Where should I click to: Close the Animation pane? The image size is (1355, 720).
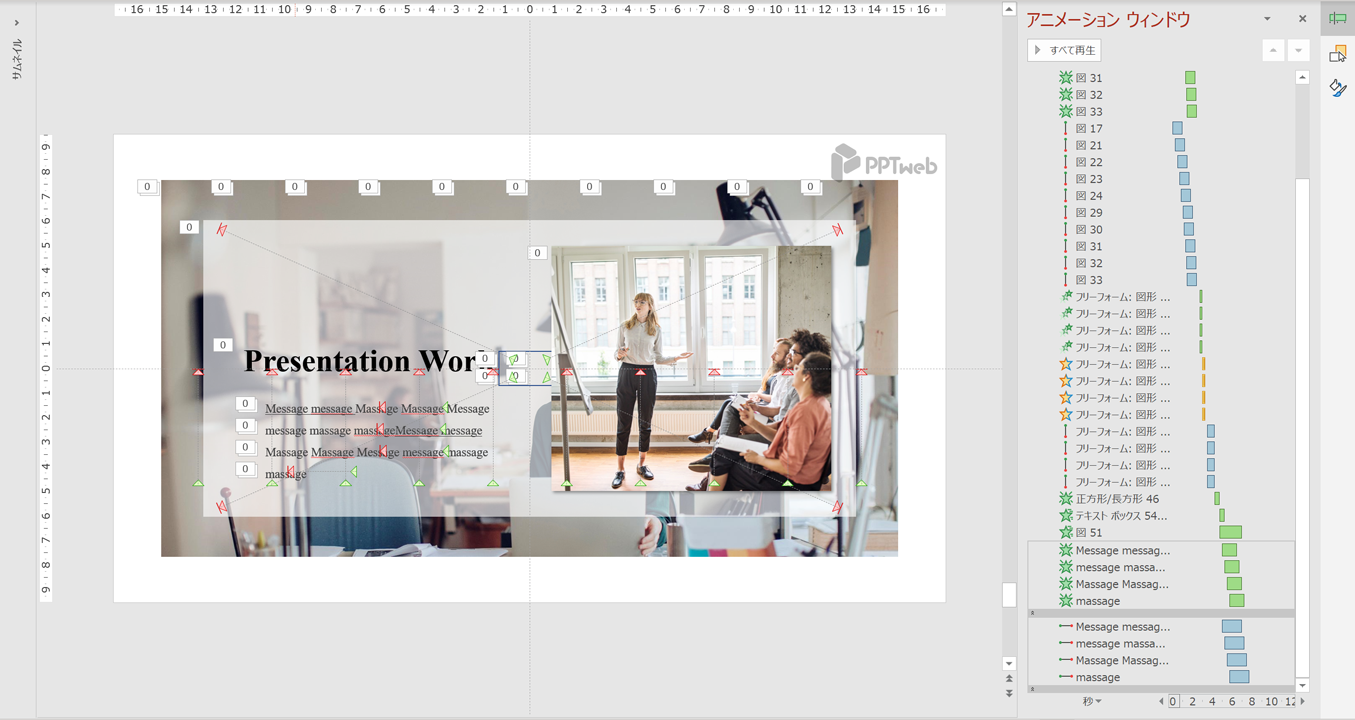coord(1302,19)
